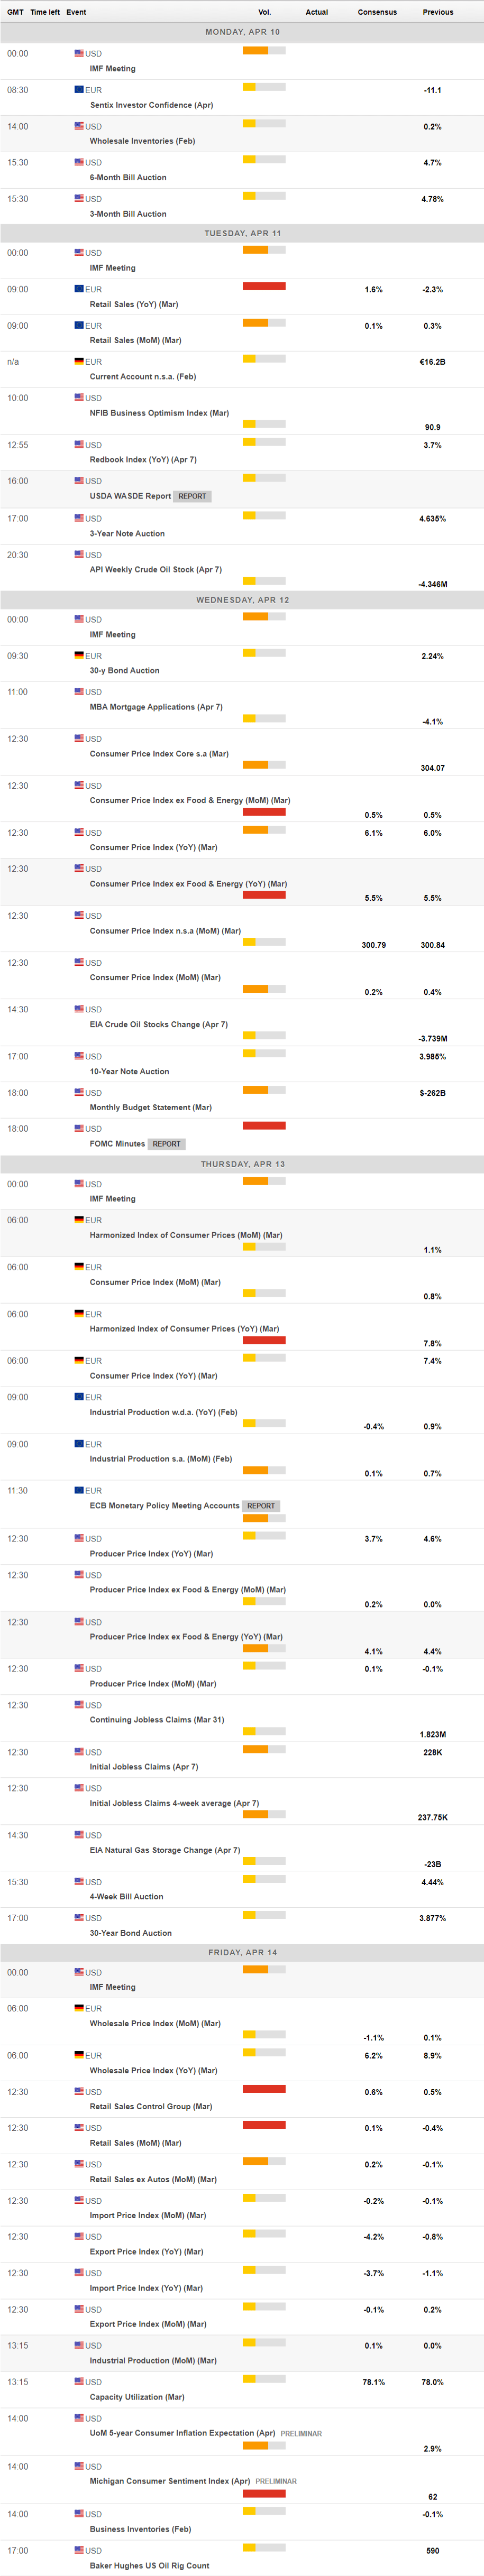Screen dimensions: 484x2576
Task: Click the US flag above Baker Hughes Rig Count
Action: point(79,2550)
